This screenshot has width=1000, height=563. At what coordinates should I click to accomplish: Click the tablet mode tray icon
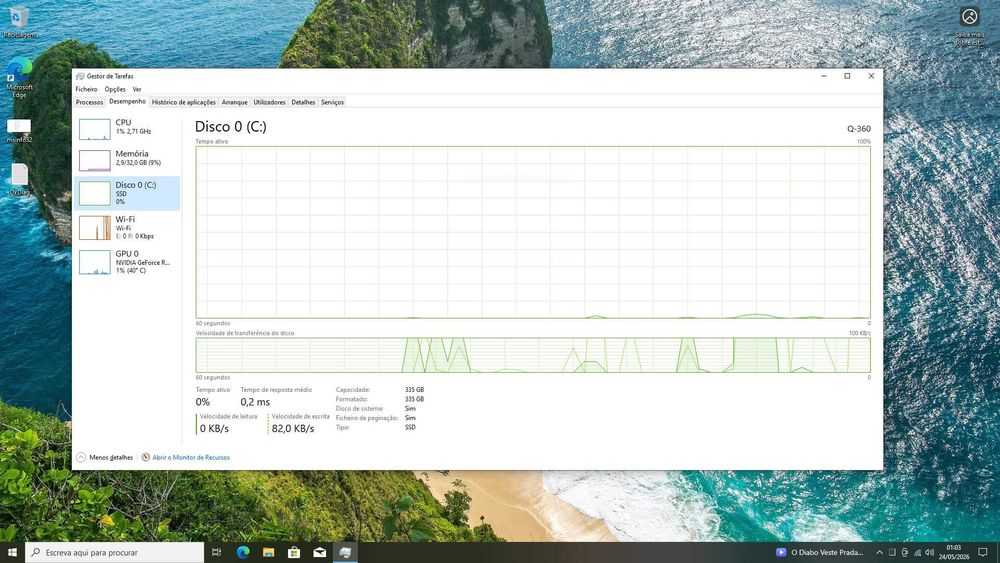coord(892,552)
